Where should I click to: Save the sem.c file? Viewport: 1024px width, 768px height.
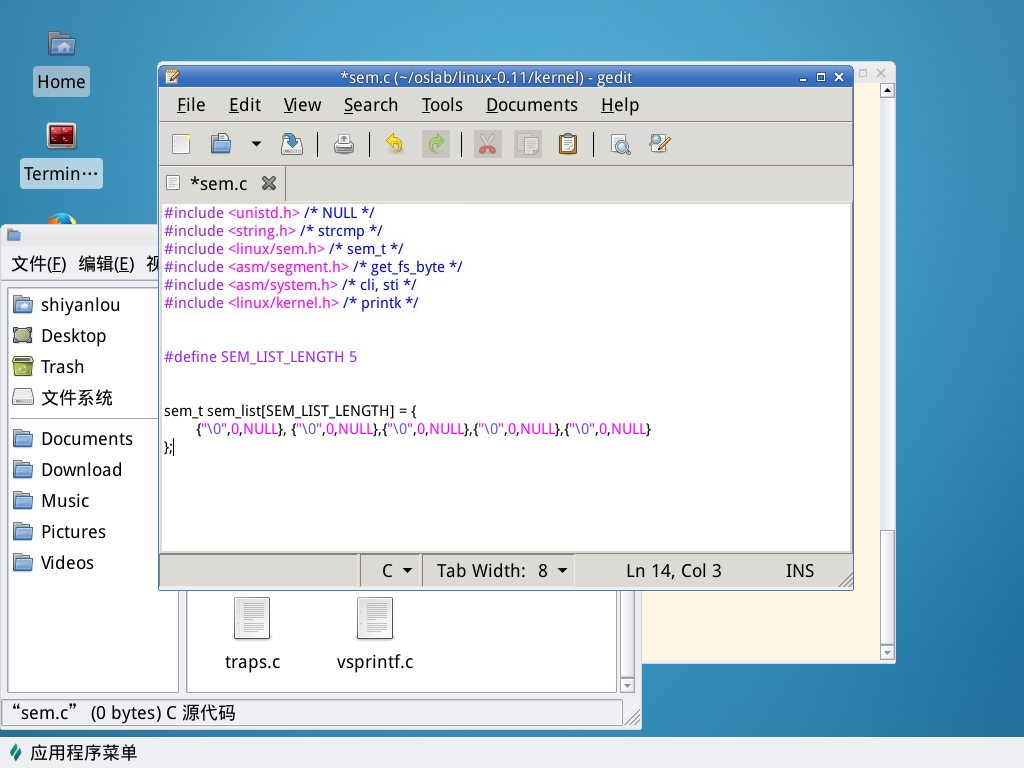[x=291, y=144]
